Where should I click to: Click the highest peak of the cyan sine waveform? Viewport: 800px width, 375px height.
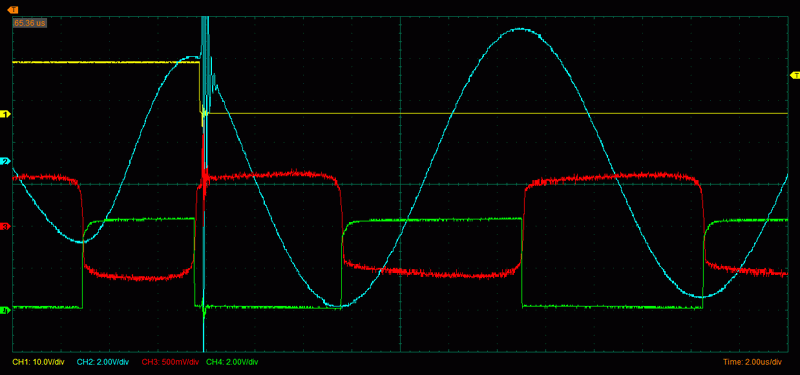click(x=519, y=29)
